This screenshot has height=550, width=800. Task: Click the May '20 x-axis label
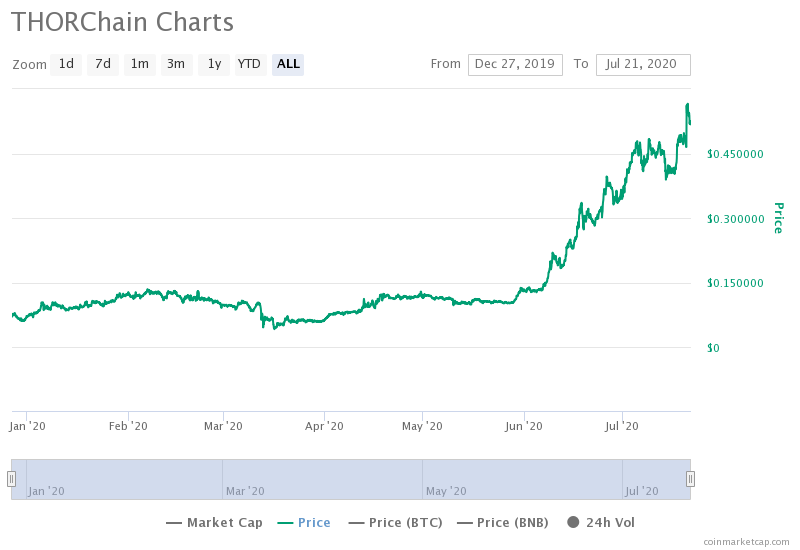[x=422, y=426]
